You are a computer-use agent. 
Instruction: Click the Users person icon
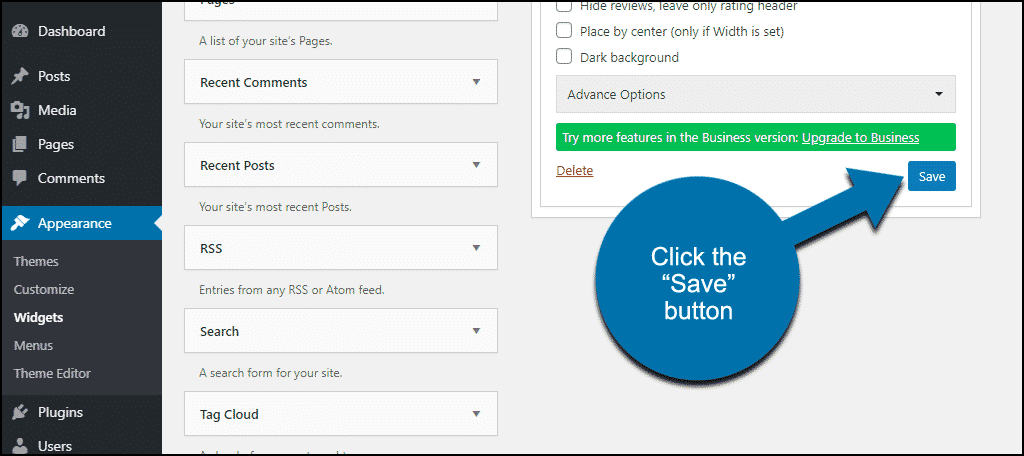tap(20, 447)
